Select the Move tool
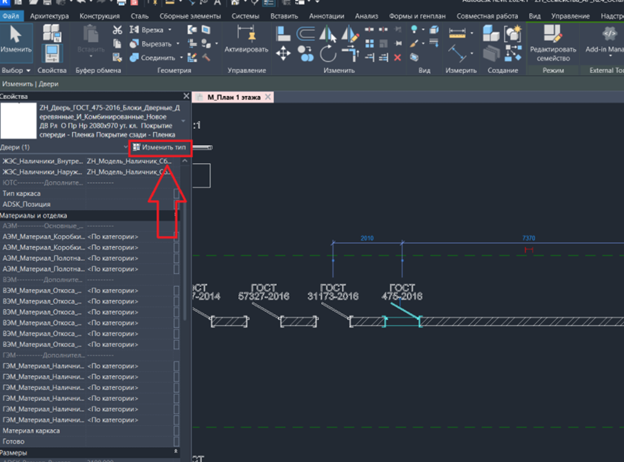This screenshot has width=624, height=462. coord(283,53)
